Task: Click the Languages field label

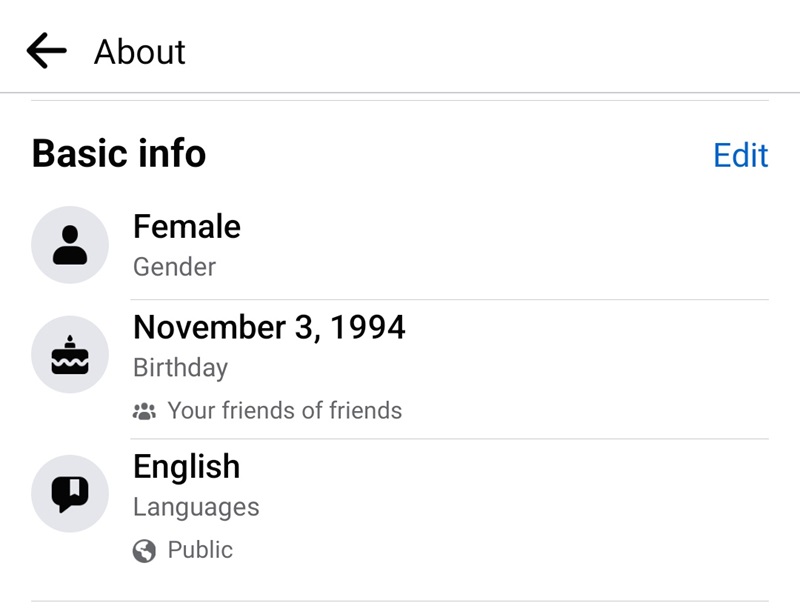Action: pyautogui.click(x=196, y=507)
